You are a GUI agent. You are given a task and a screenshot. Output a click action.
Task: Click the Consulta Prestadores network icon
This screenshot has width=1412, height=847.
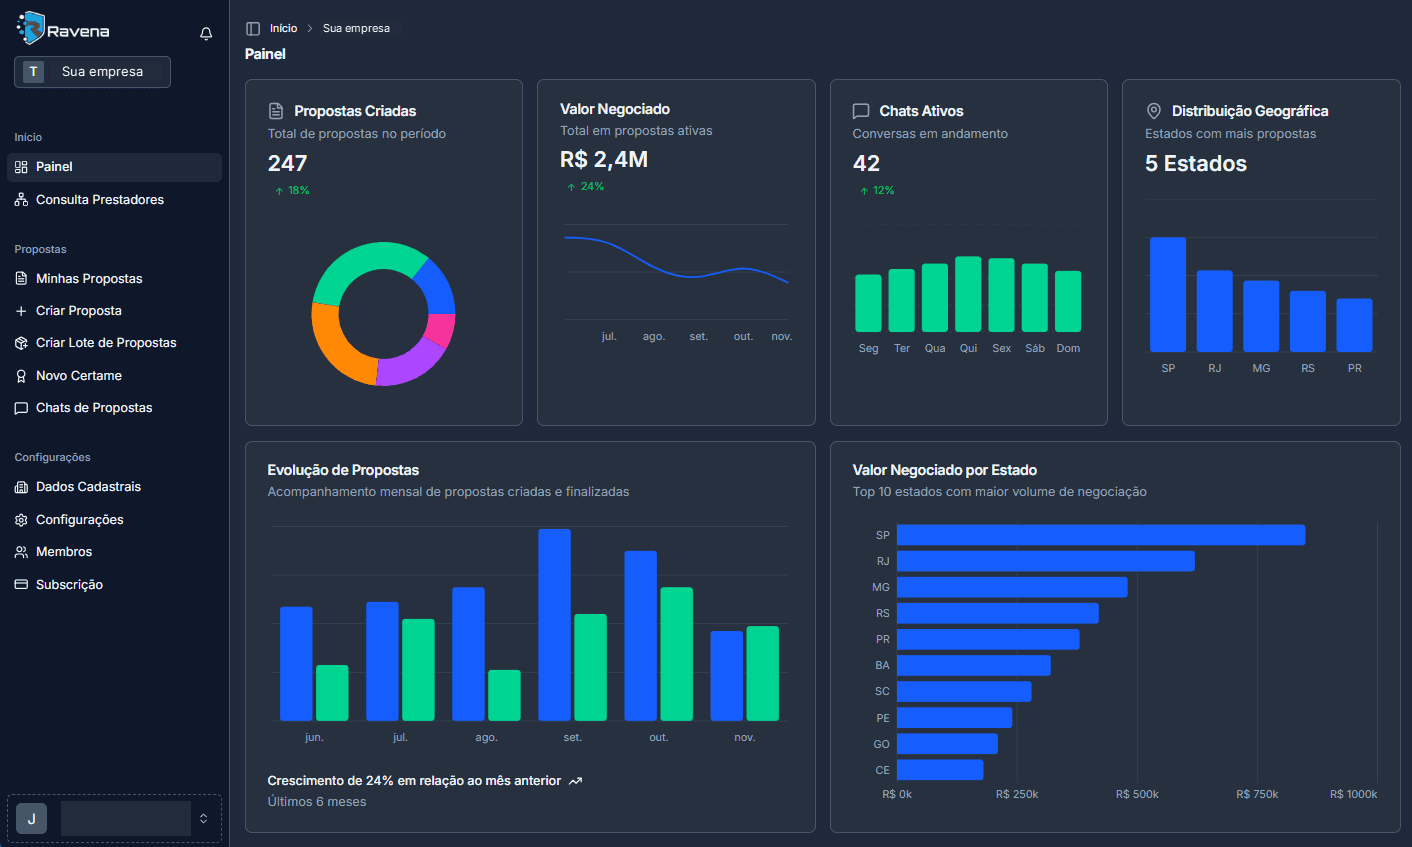[x=21, y=200]
